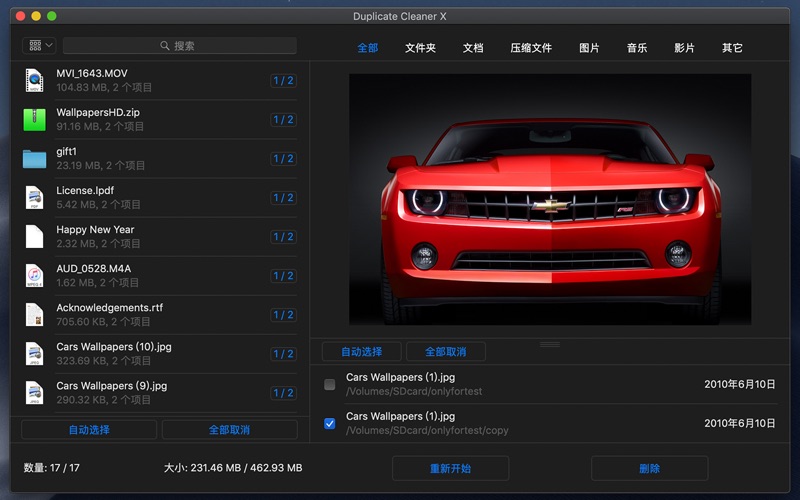Open the grid view mode dropdown
Image resolution: width=800 pixels, height=500 pixels.
pos(39,45)
